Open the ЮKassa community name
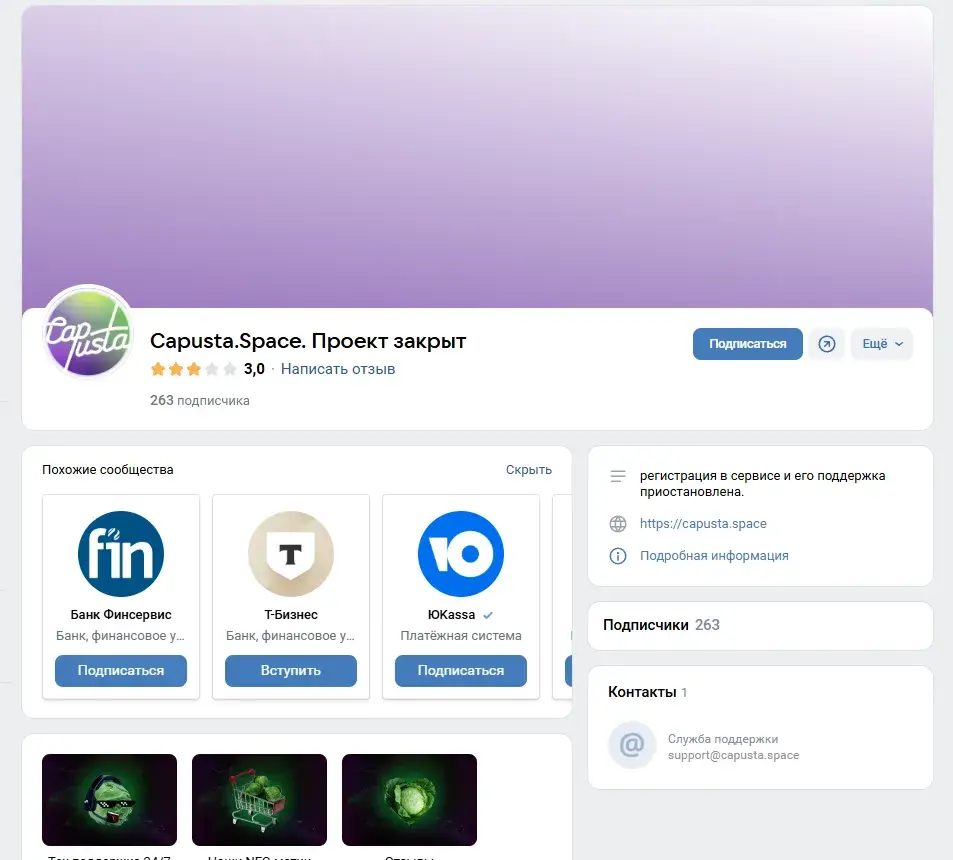953x860 pixels. (452, 614)
